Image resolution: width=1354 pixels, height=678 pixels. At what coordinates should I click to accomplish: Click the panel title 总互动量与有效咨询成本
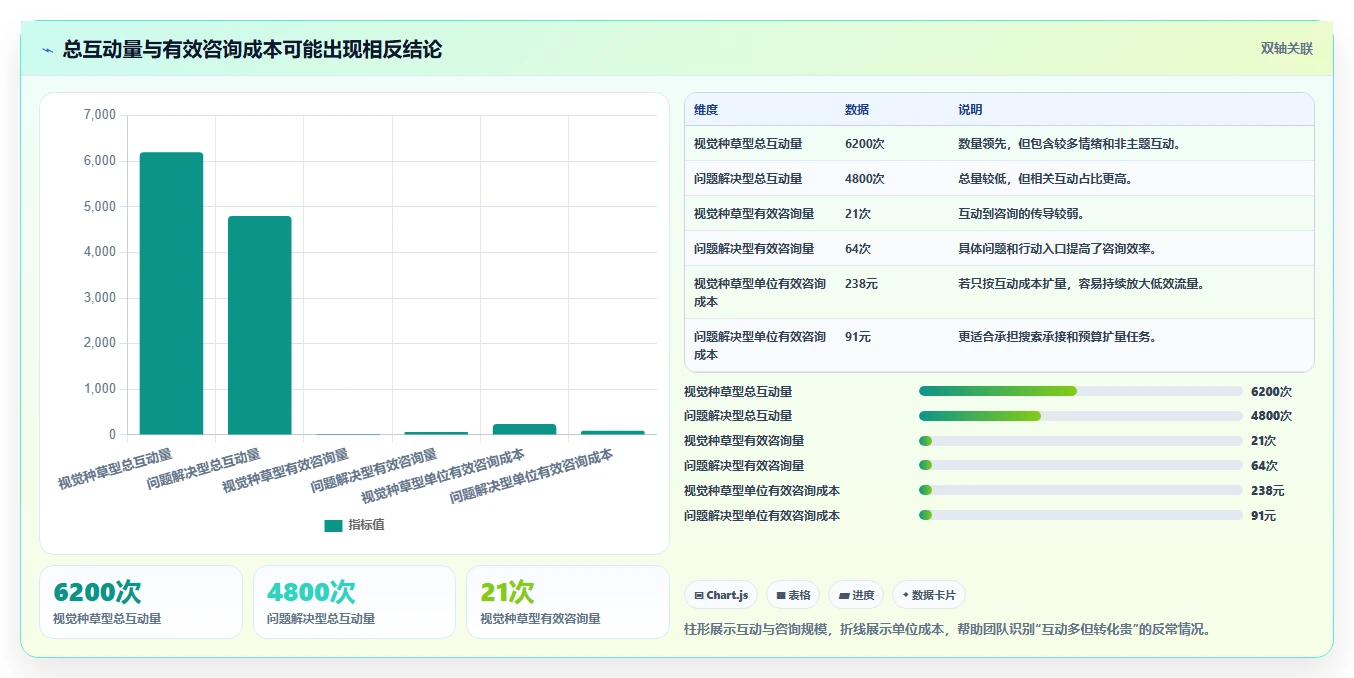(x=252, y=49)
